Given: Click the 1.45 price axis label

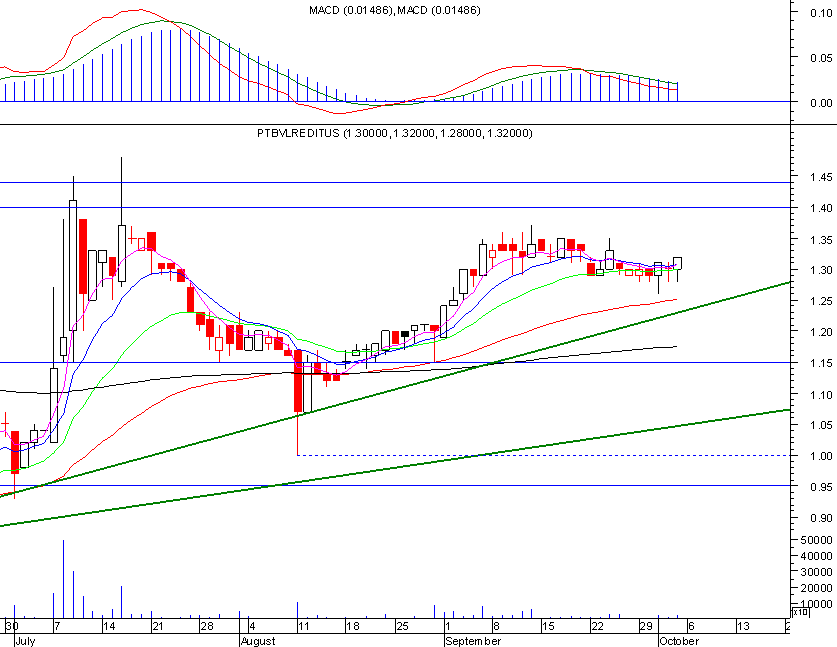Looking at the screenshot, I should click(821, 177).
